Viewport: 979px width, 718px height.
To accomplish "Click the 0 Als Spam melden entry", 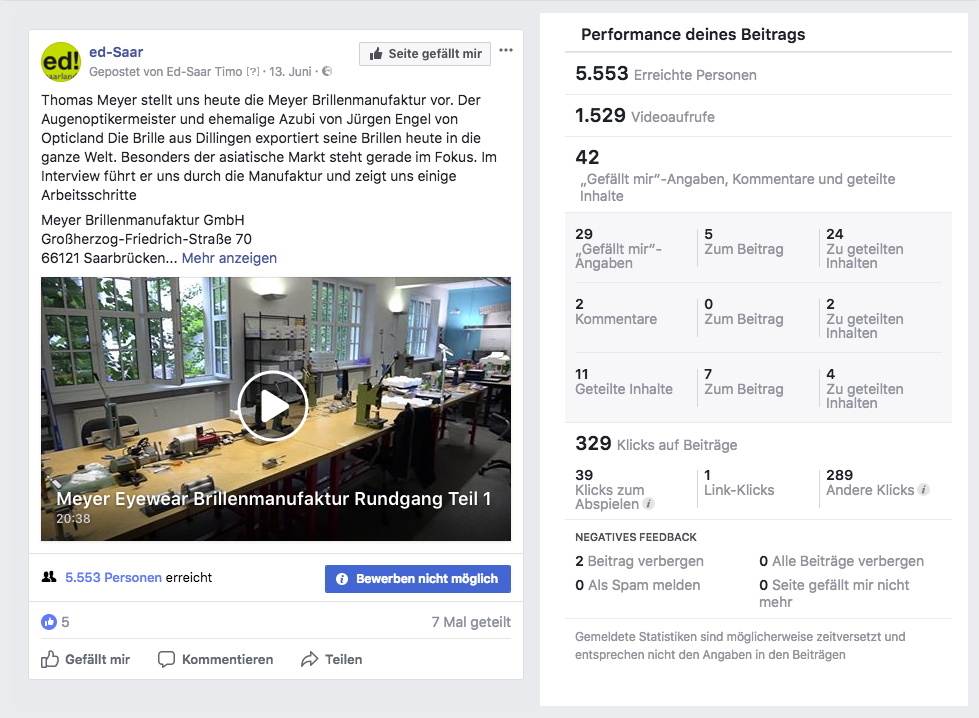I will (x=637, y=585).
